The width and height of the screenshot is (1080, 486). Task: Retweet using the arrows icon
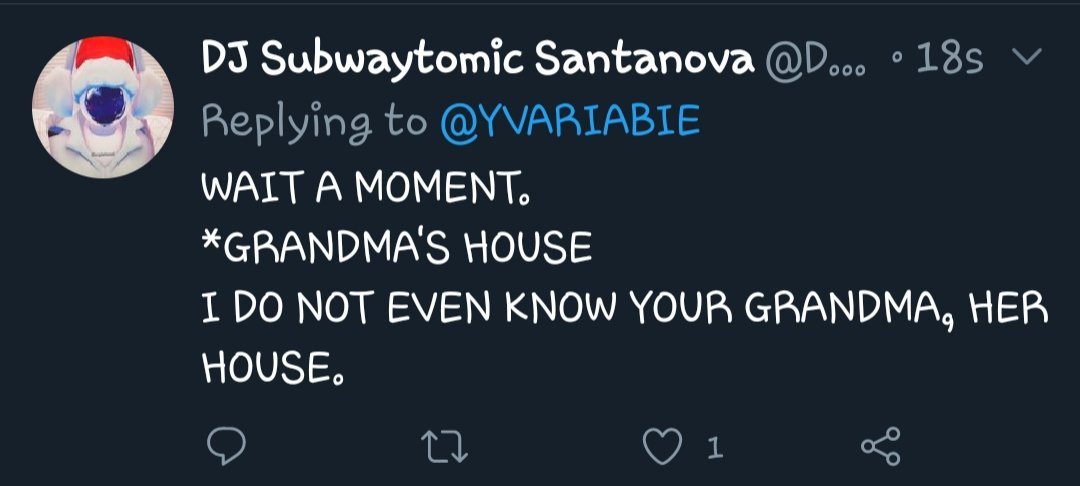(444, 447)
